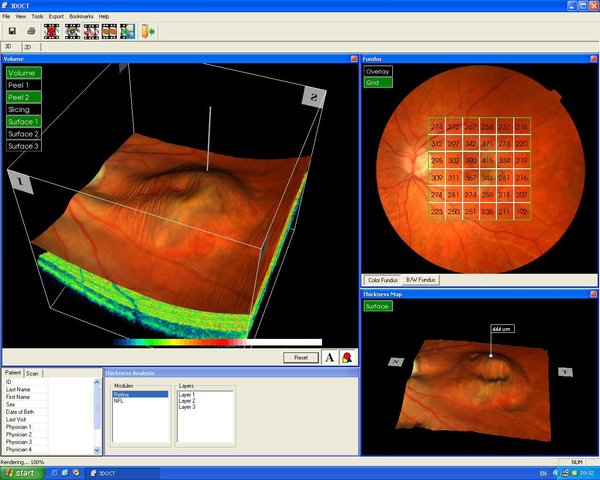Click the red figure filmstrip icon
The height and width of the screenshot is (480, 600).
click(x=52, y=31)
